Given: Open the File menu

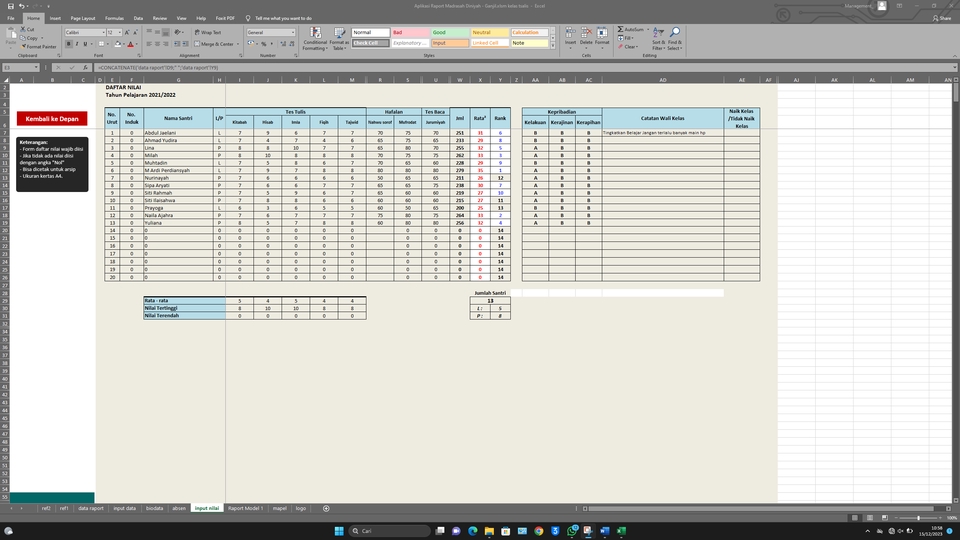Looking at the screenshot, I should tap(11, 18).
